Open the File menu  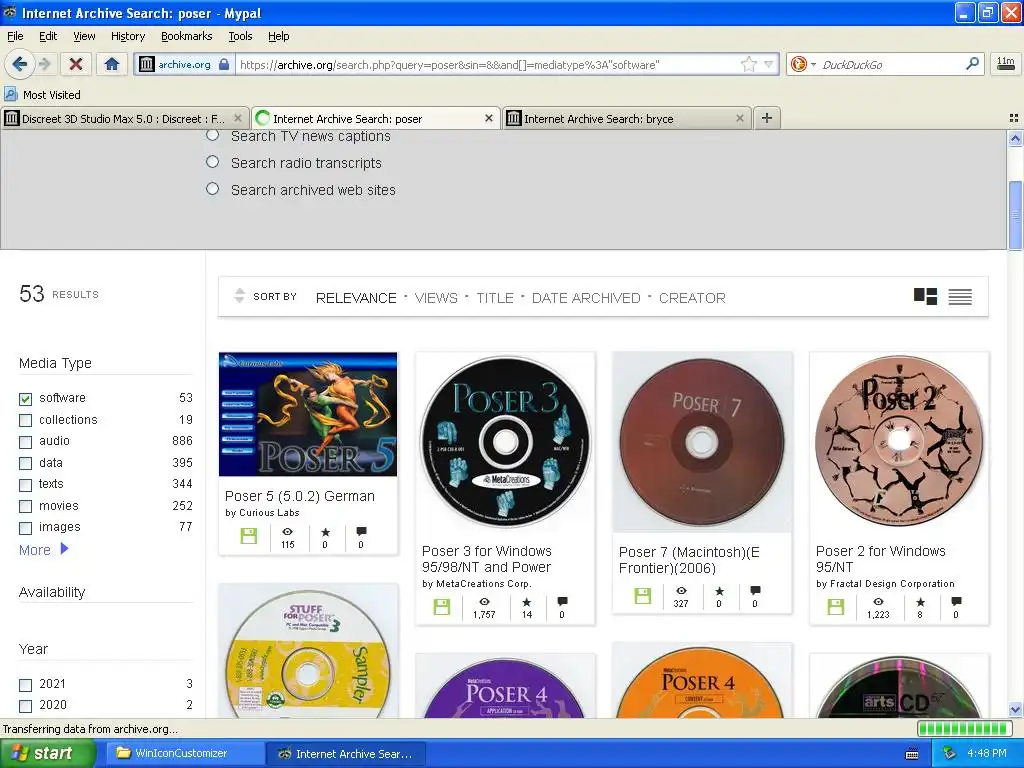point(15,36)
